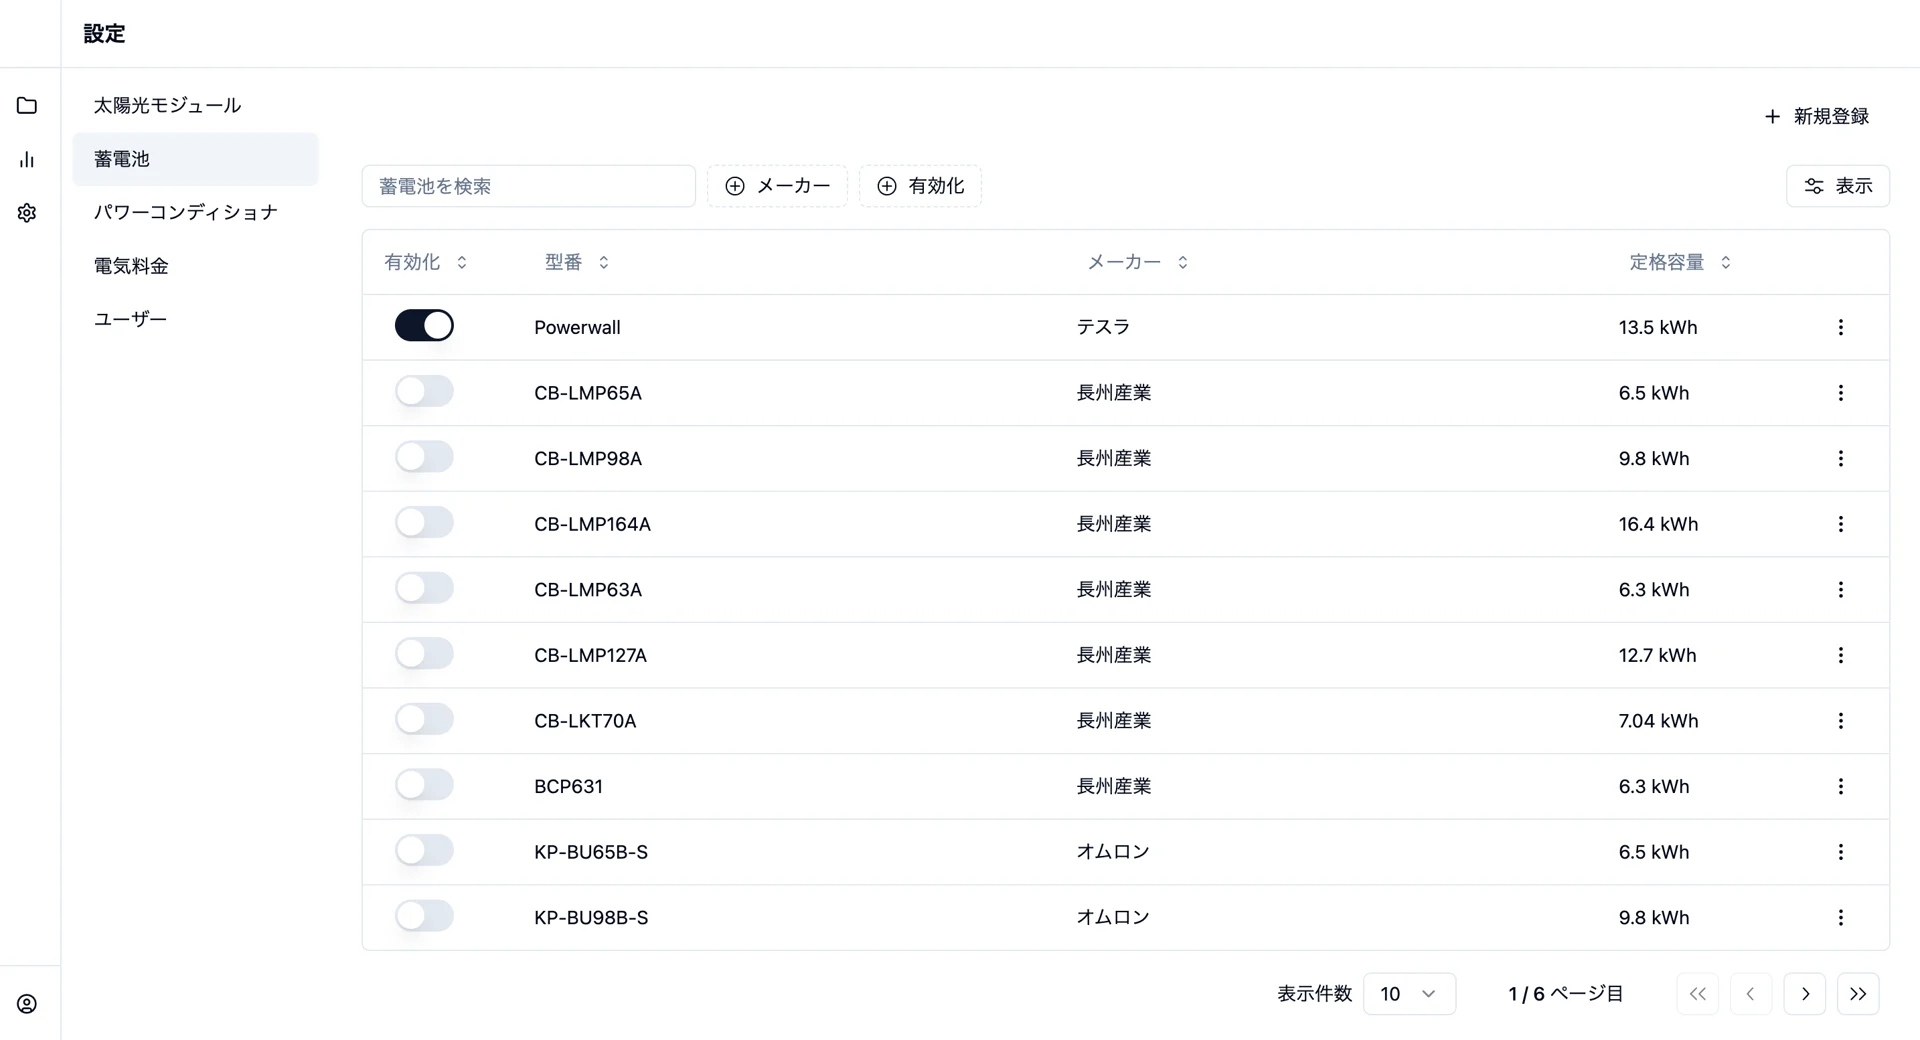Enable the CB-LMP164A toggle
Viewport: 1920px width, 1040px height.
[x=424, y=522]
